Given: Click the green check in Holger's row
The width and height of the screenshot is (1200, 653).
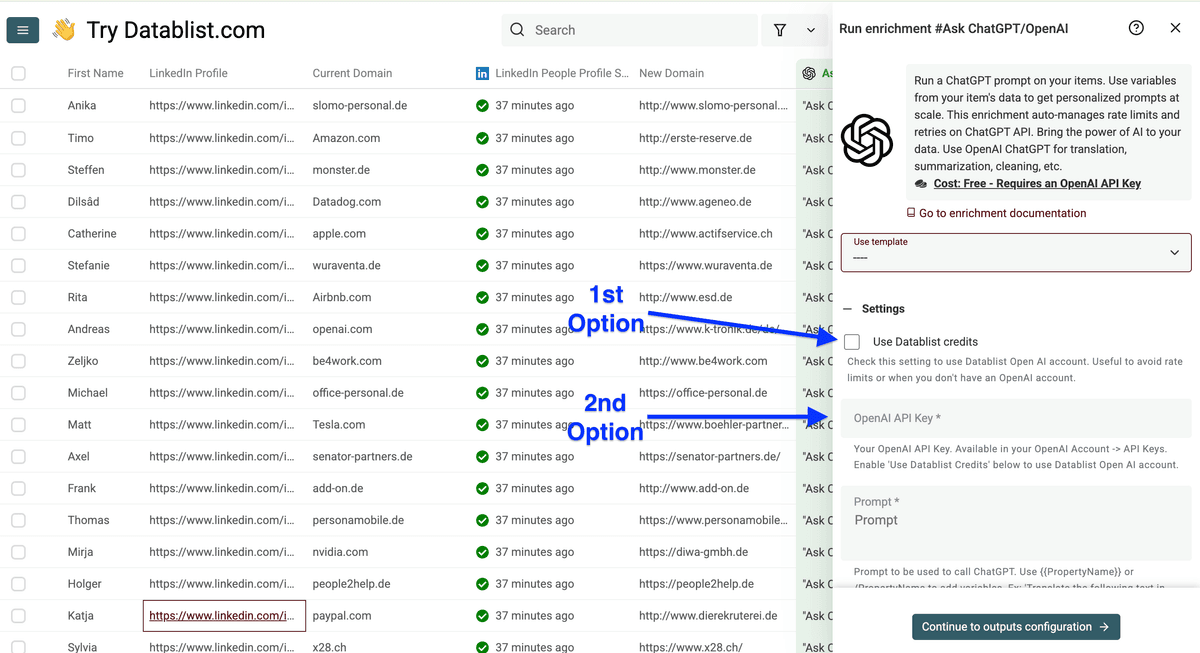Looking at the screenshot, I should pos(483,584).
